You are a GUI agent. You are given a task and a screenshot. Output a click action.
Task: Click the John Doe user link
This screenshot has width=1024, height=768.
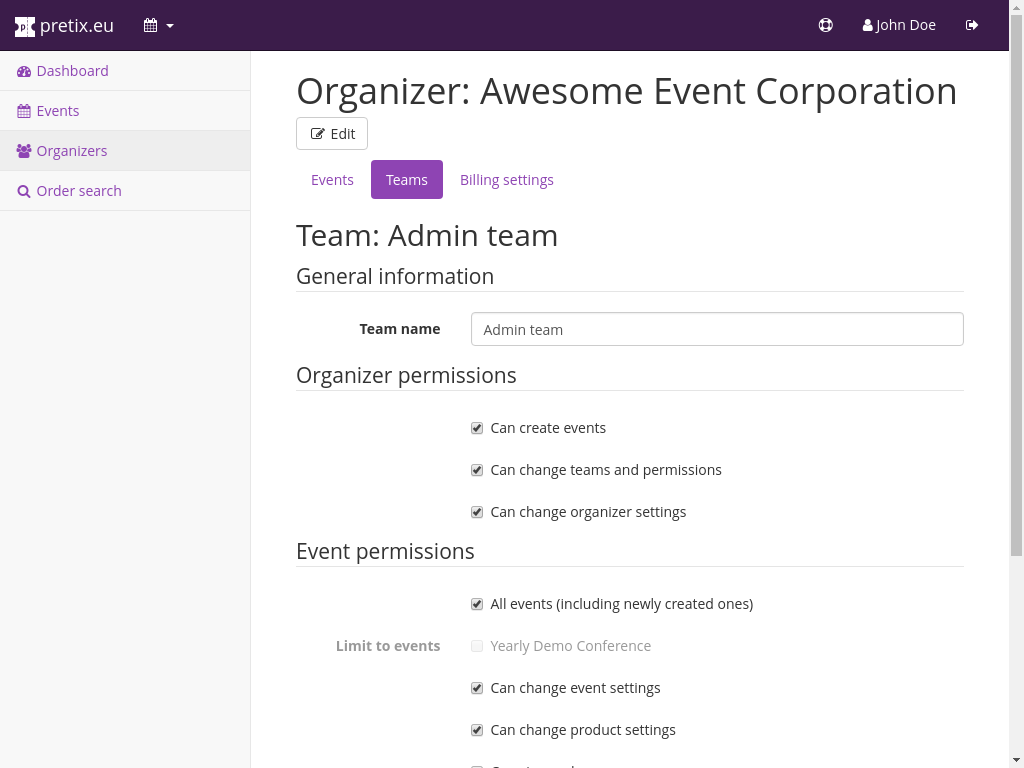899,25
